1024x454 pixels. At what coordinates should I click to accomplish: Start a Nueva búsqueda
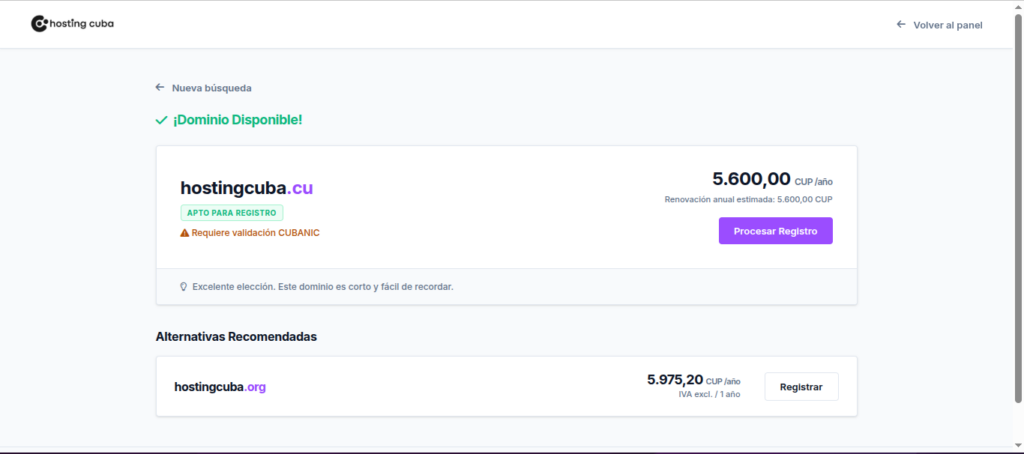211,88
